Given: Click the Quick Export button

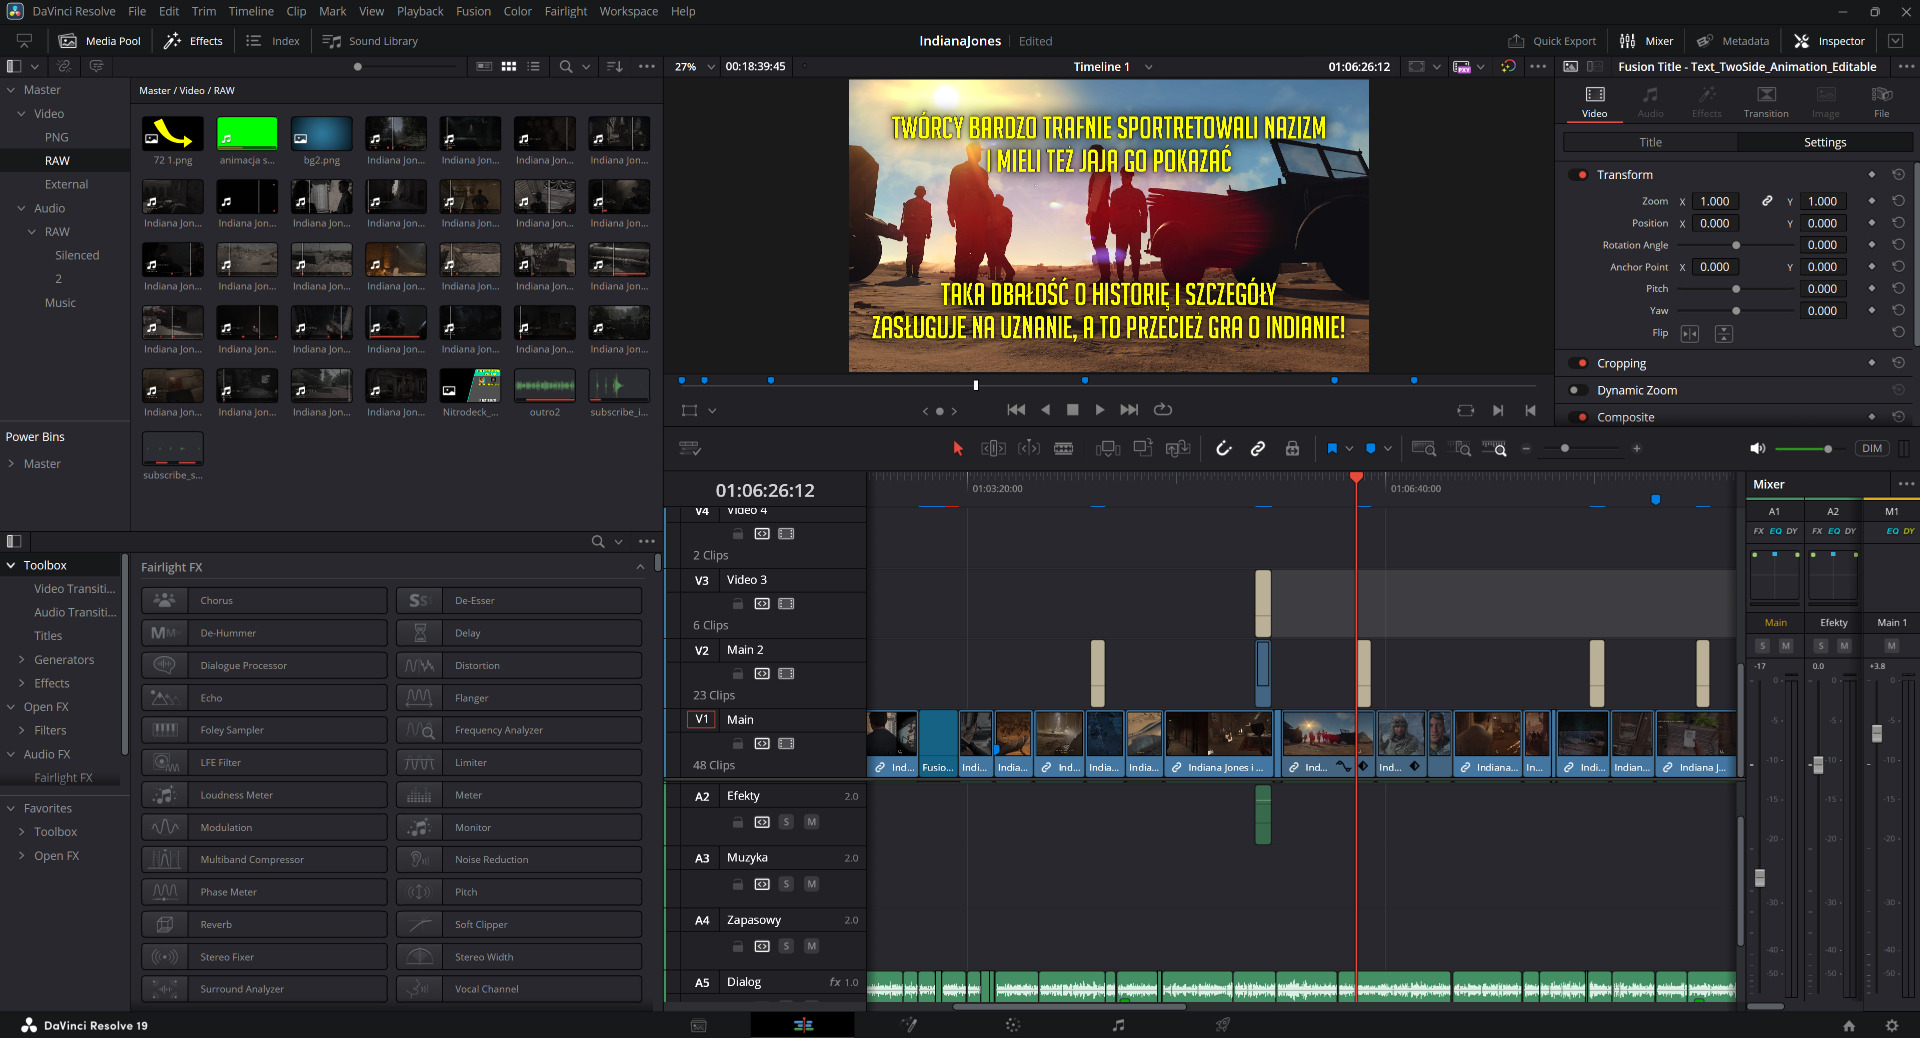Looking at the screenshot, I should [x=1551, y=41].
